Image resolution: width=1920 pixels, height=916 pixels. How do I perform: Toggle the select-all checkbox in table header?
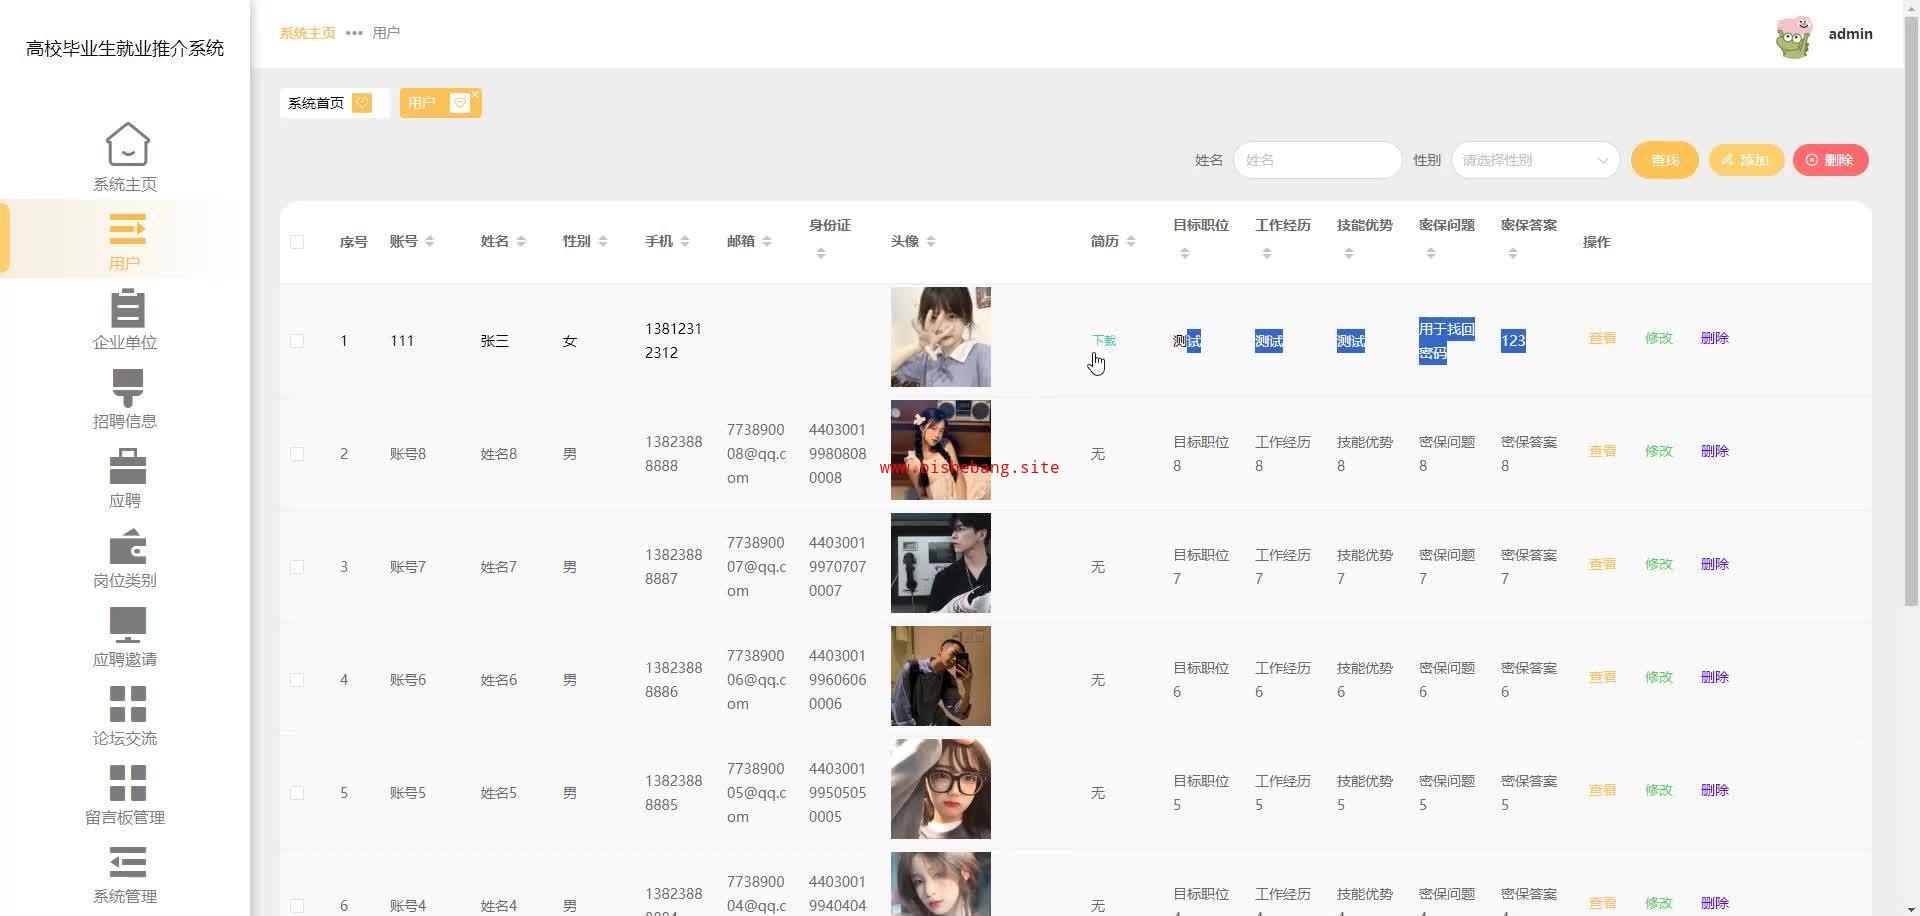297,242
